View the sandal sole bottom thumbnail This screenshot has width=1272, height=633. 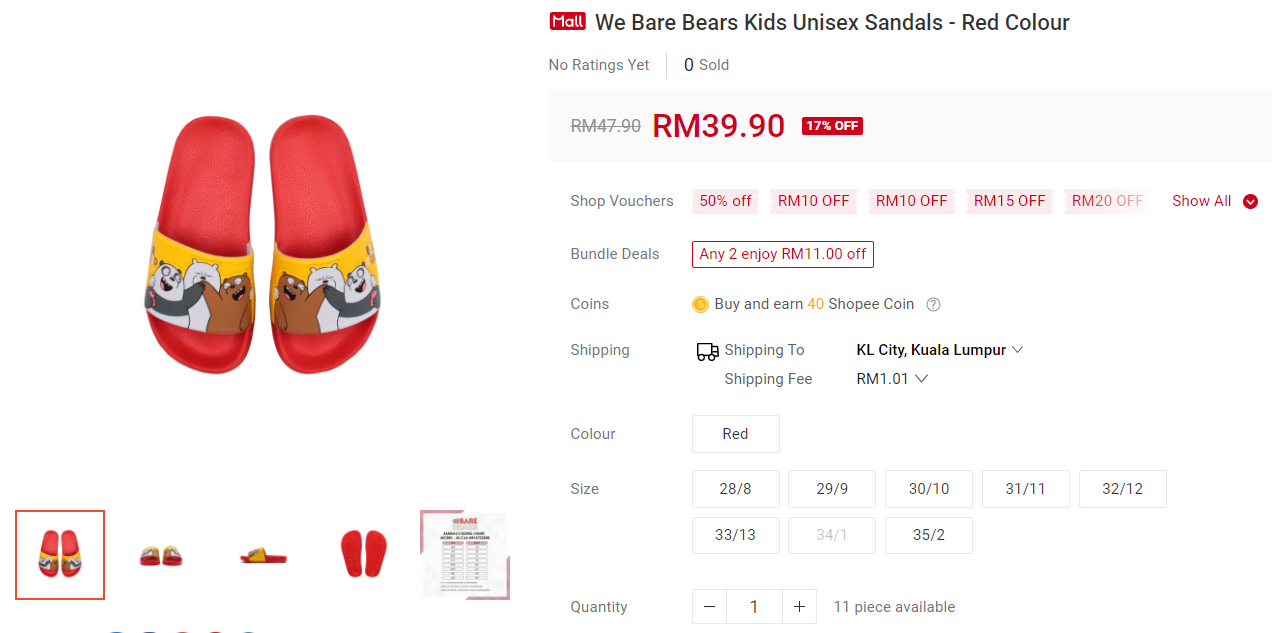click(362, 555)
